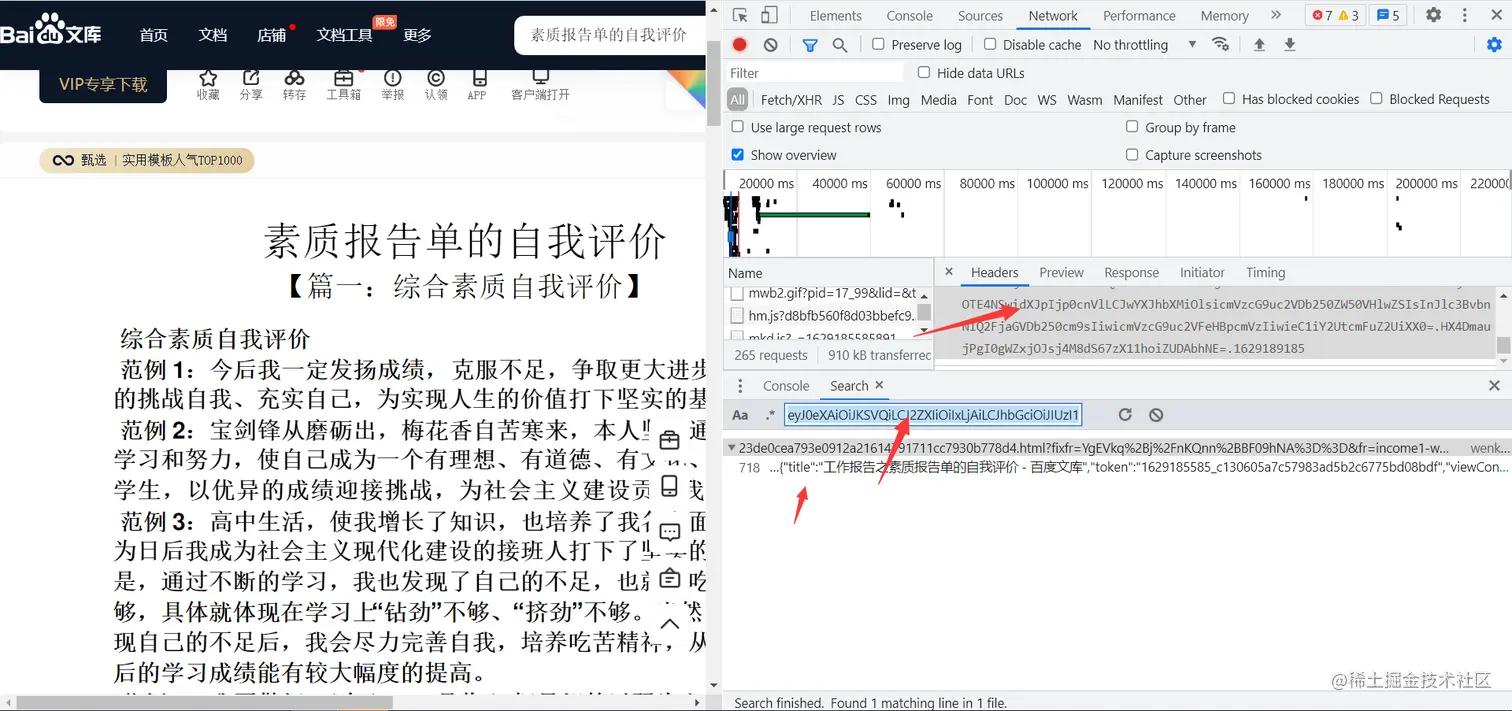Click the search query input field
Image resolution: width=1512 pixels, height=711 pixels.
point(933,415)
